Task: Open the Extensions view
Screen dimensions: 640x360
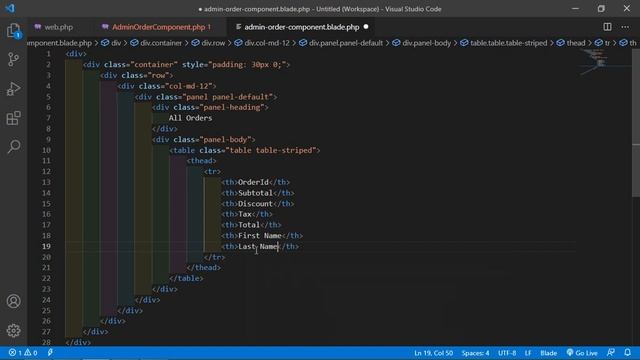Action: click(x=13, y=118)
